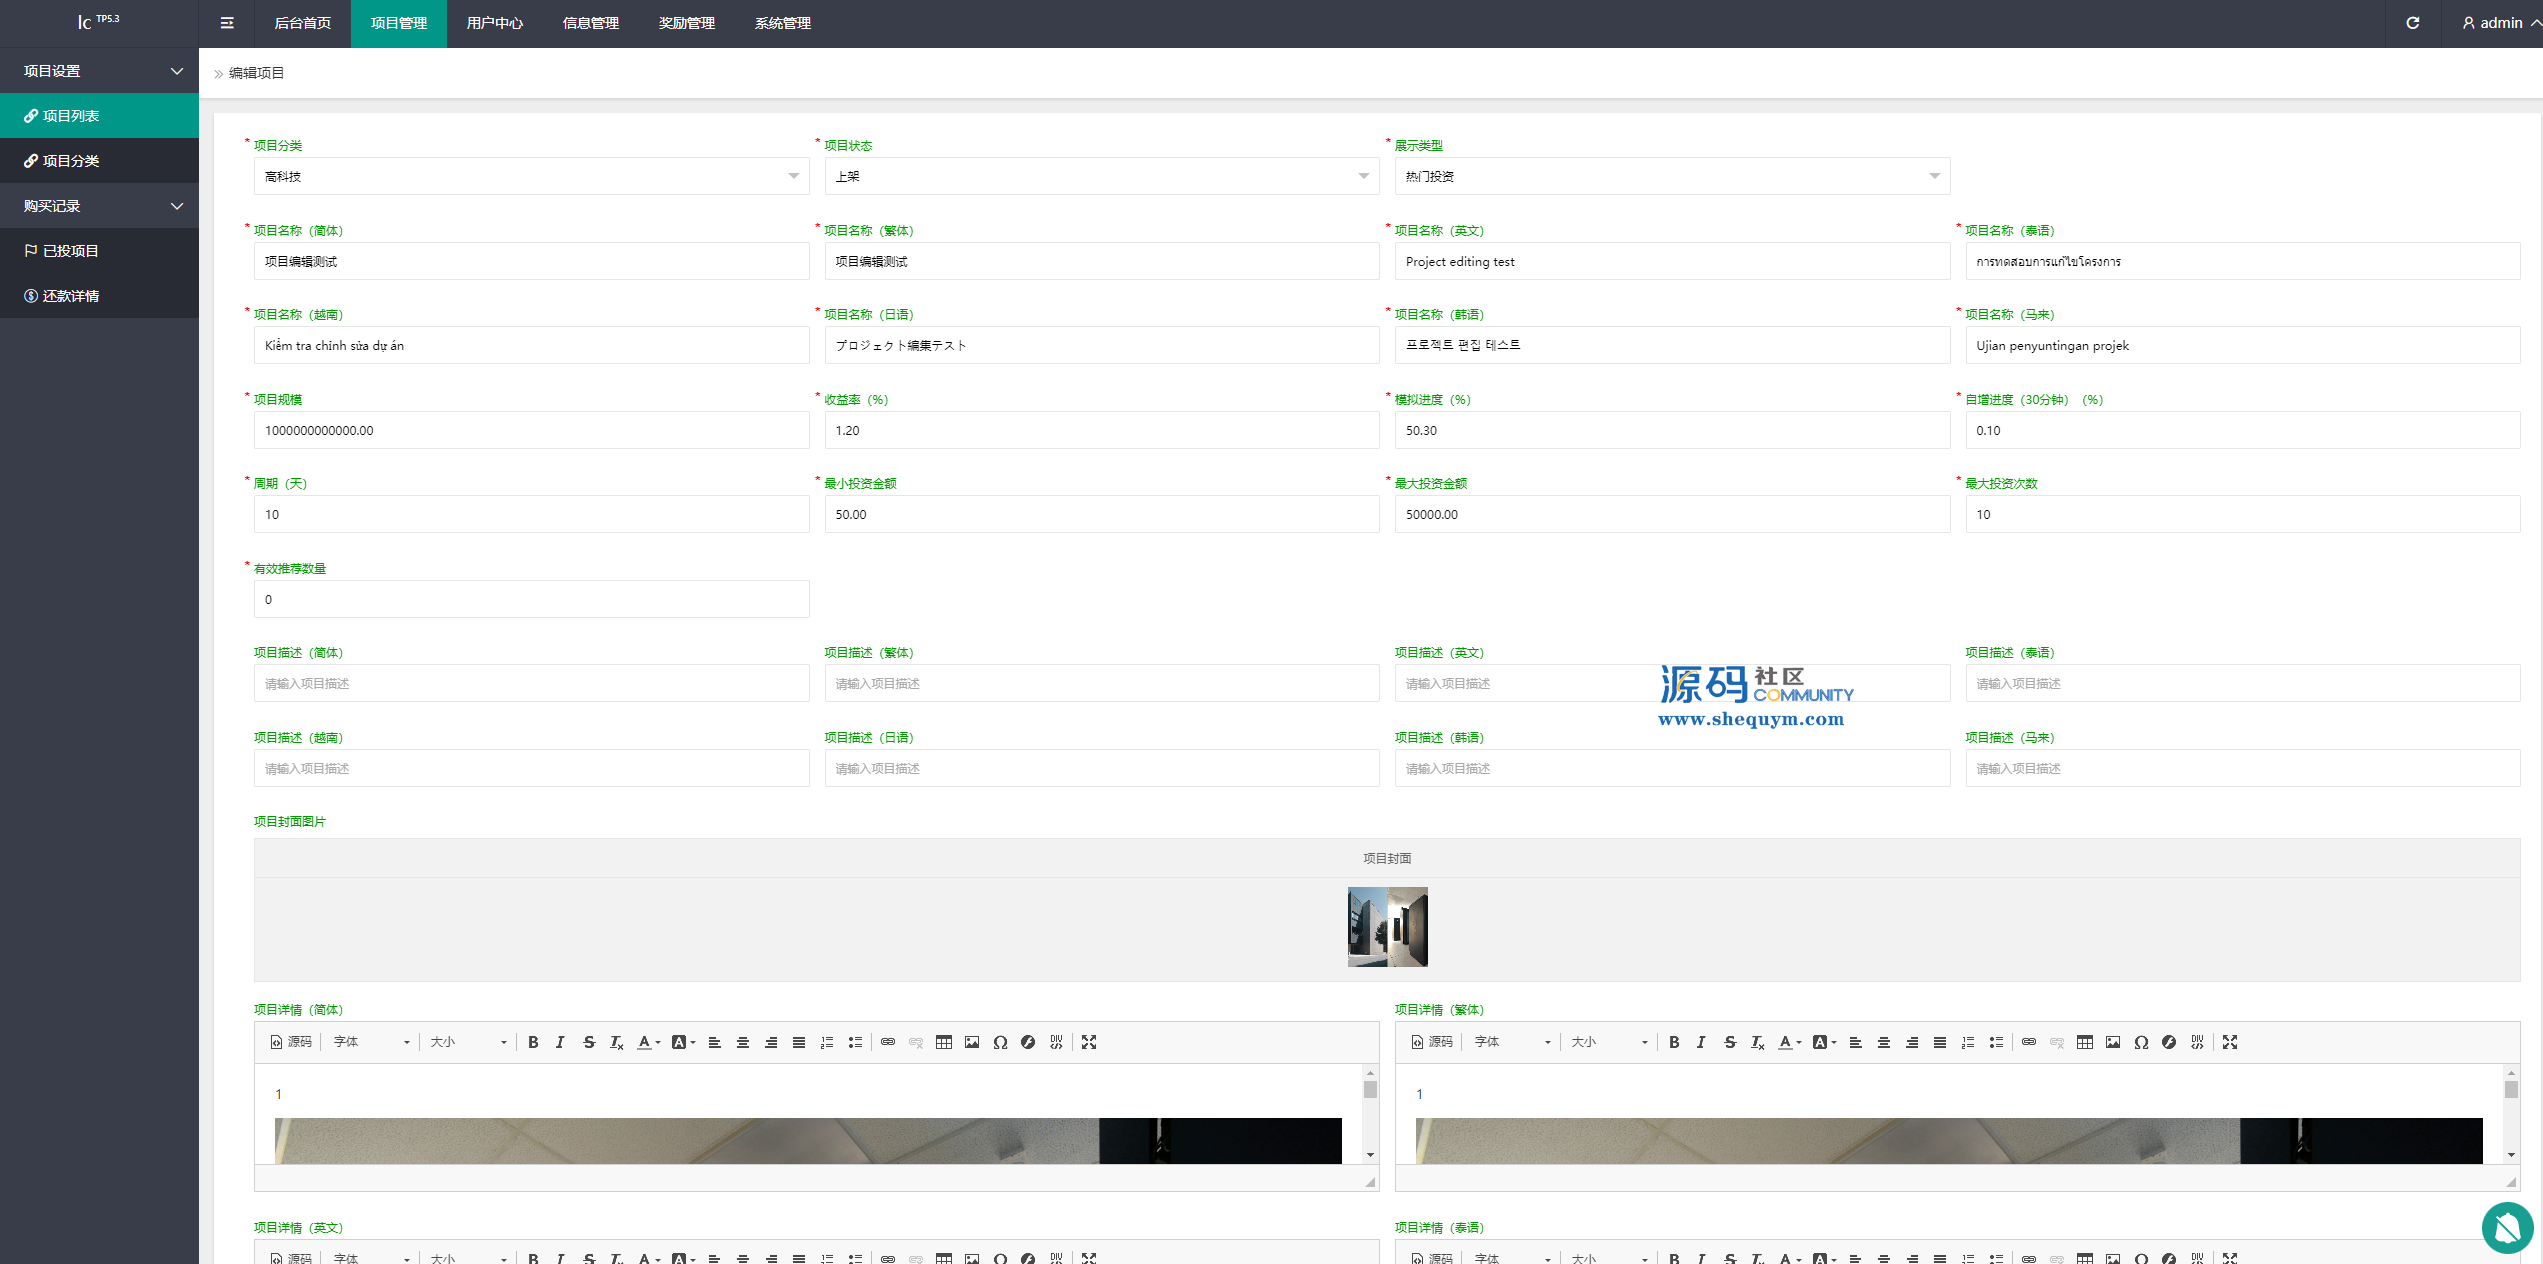Open 项目分类 in the sidebar
This screenshot has width=2543, height=1264.
(x=100, y=161)
